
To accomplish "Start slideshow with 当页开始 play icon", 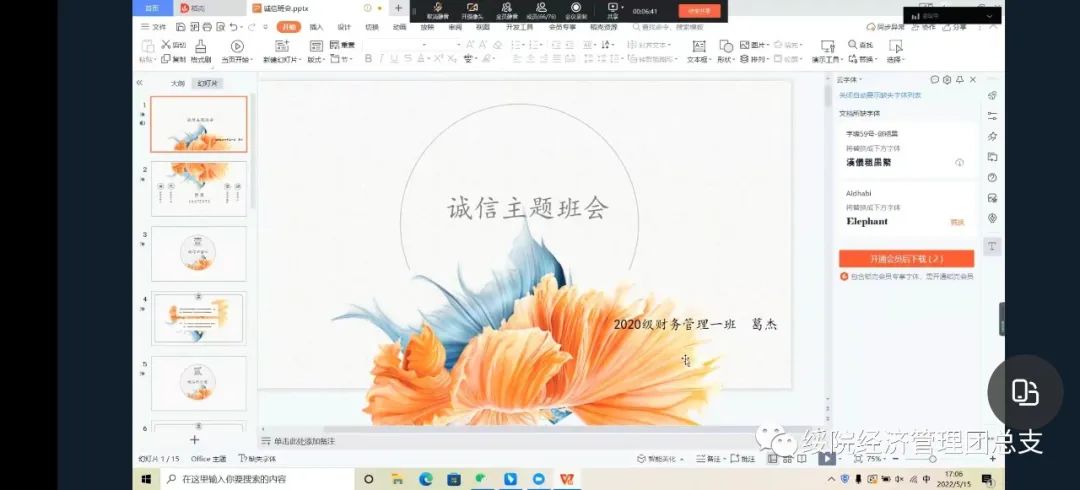I will [237, 46].
